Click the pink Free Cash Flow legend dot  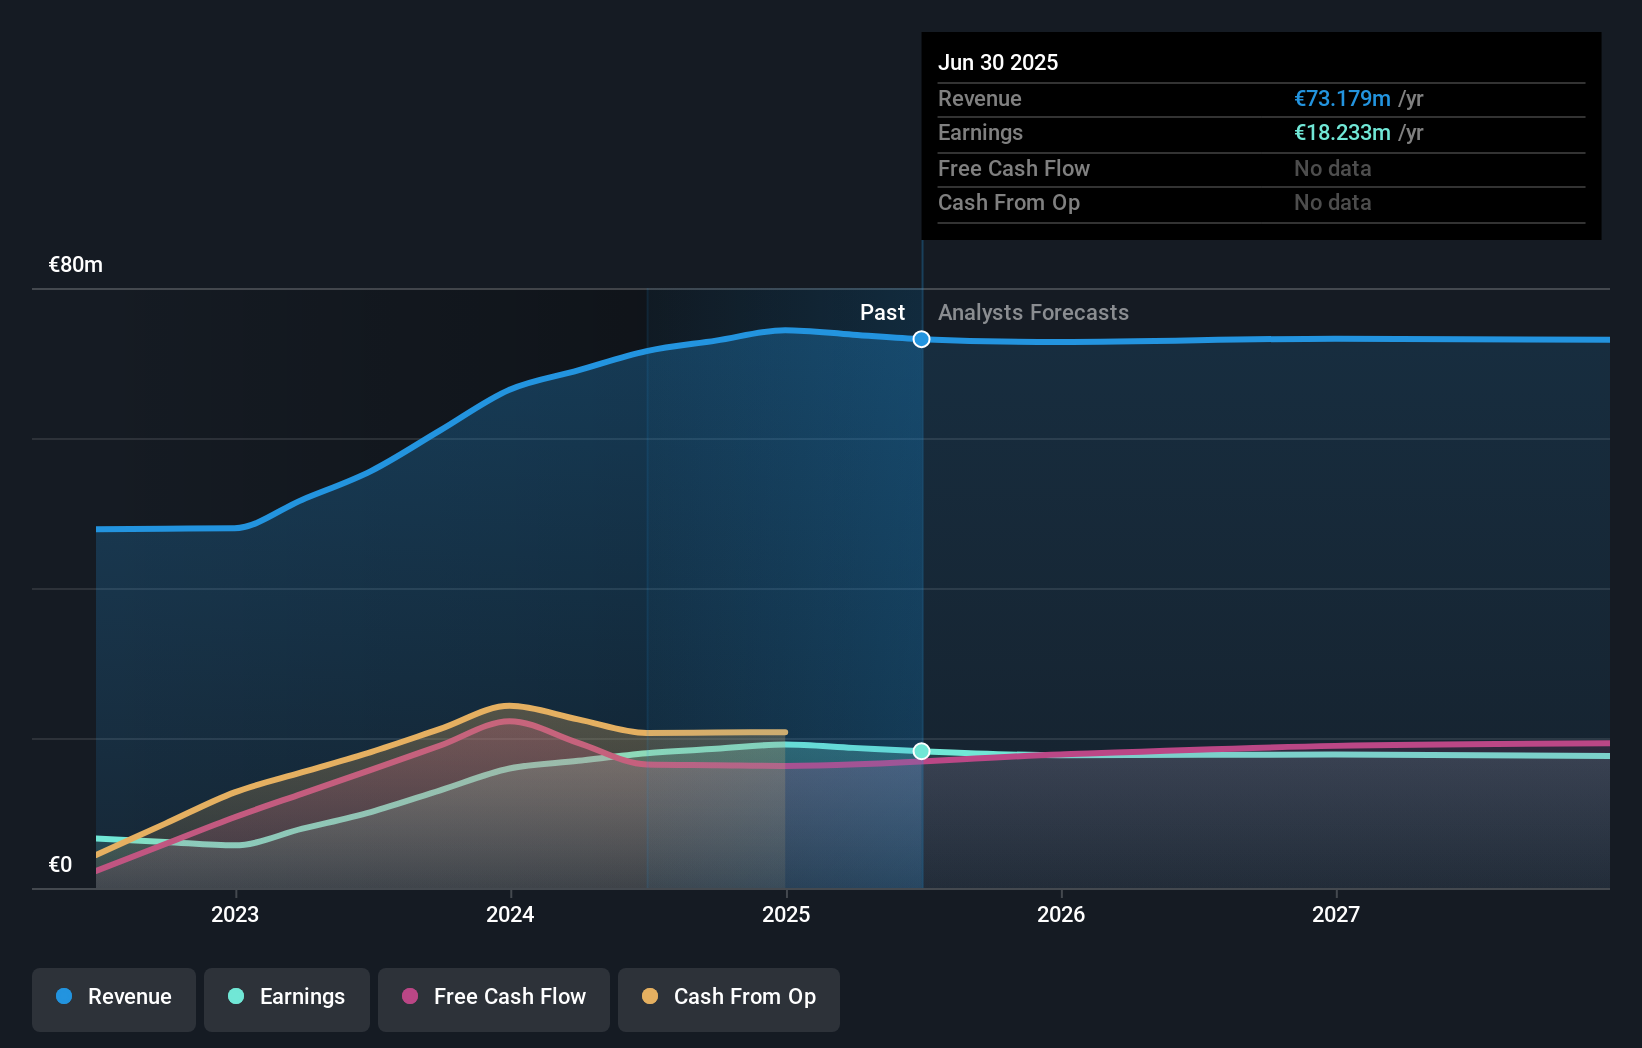(x=410, y=997)
